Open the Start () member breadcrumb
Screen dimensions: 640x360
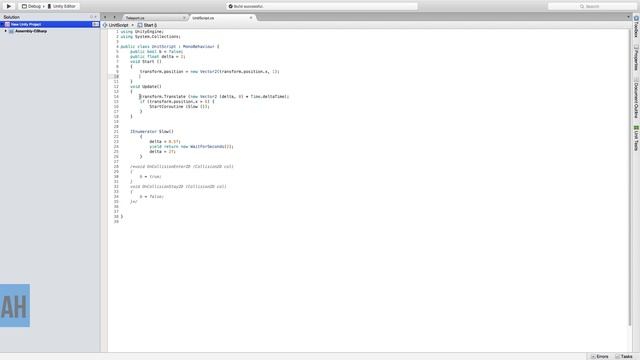pos(147,25)
